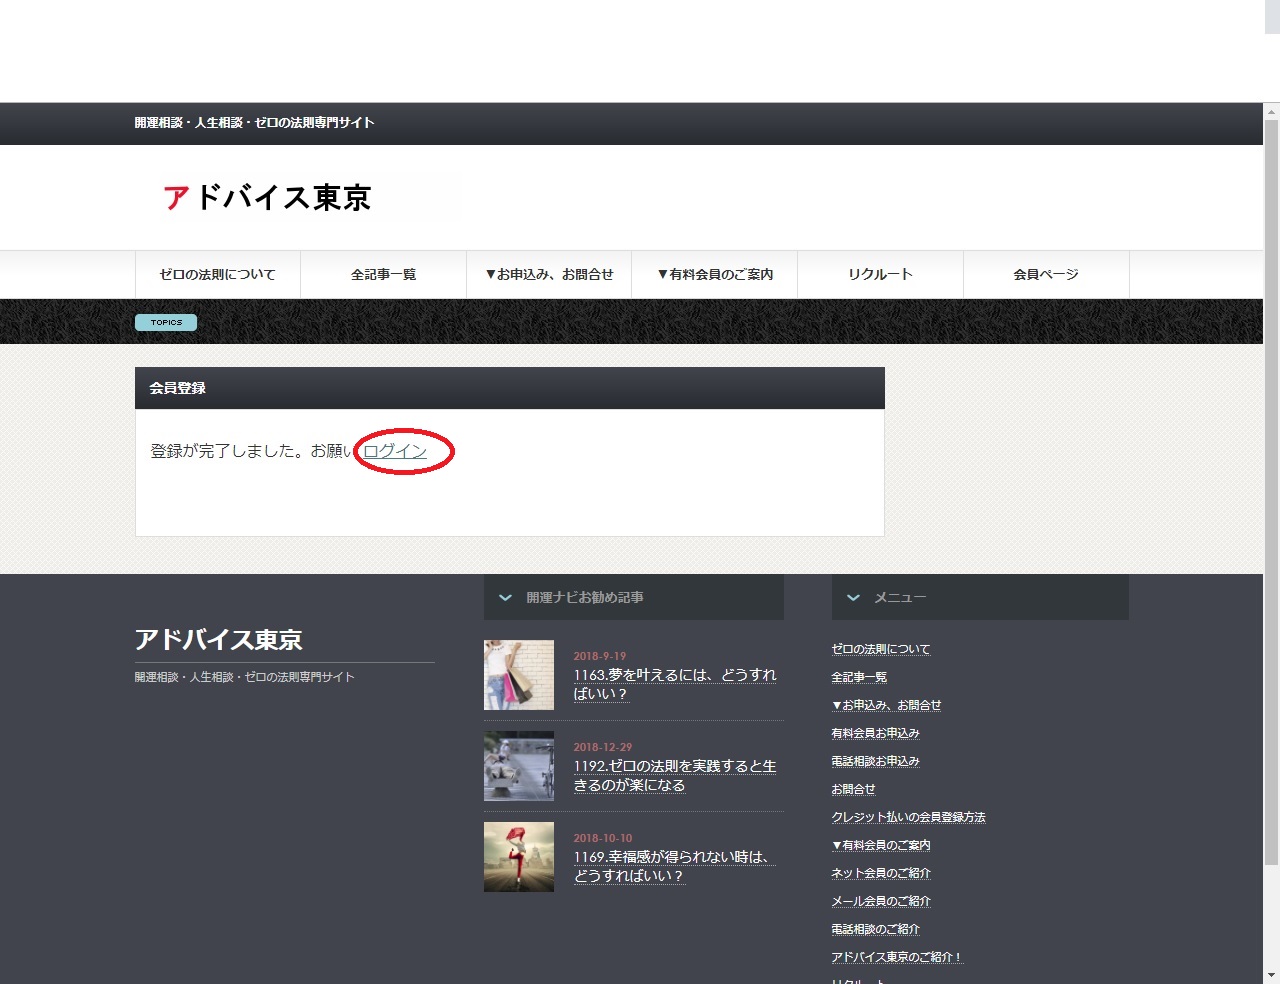Open ゼロの法則について in the top navigation

(x=217, y=275)
